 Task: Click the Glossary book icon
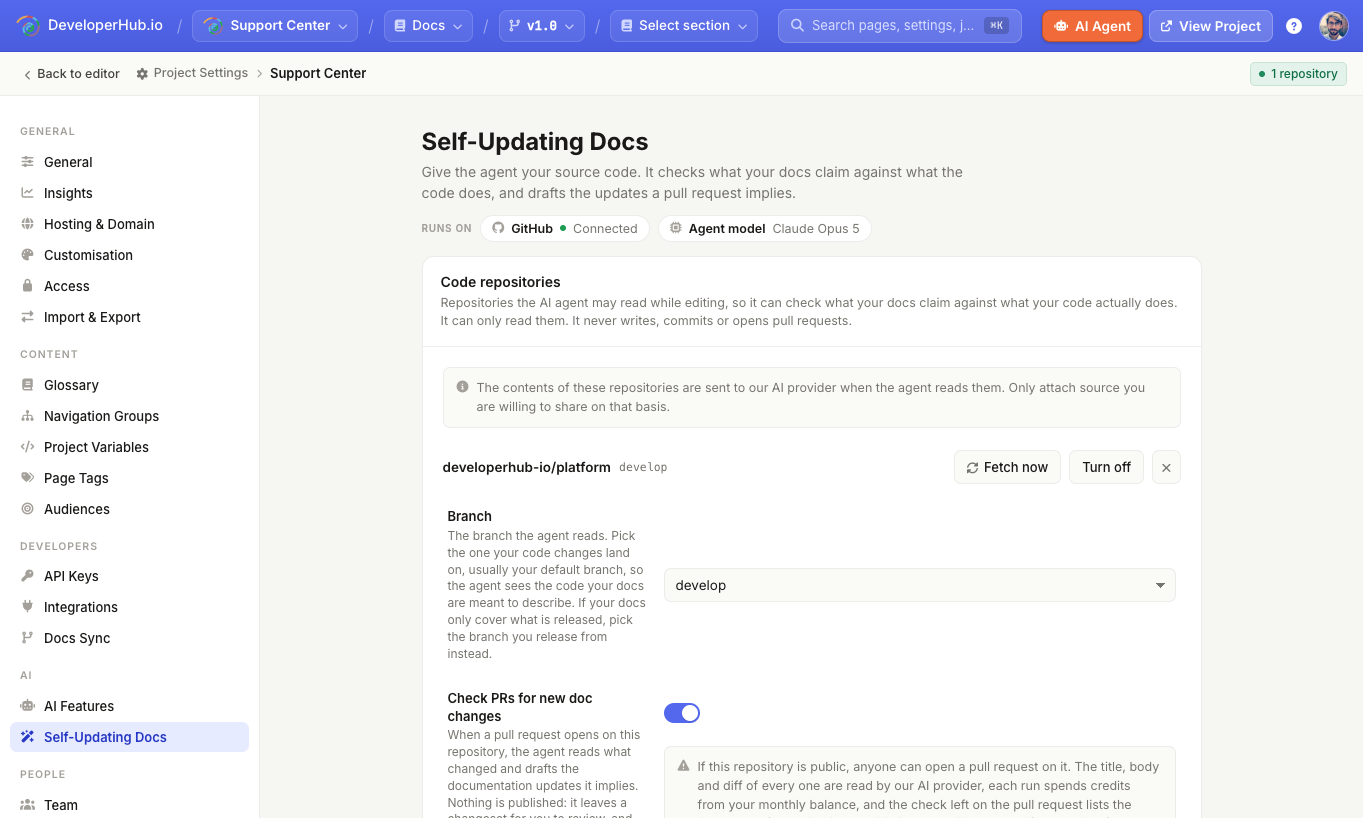tap(28, 385)
